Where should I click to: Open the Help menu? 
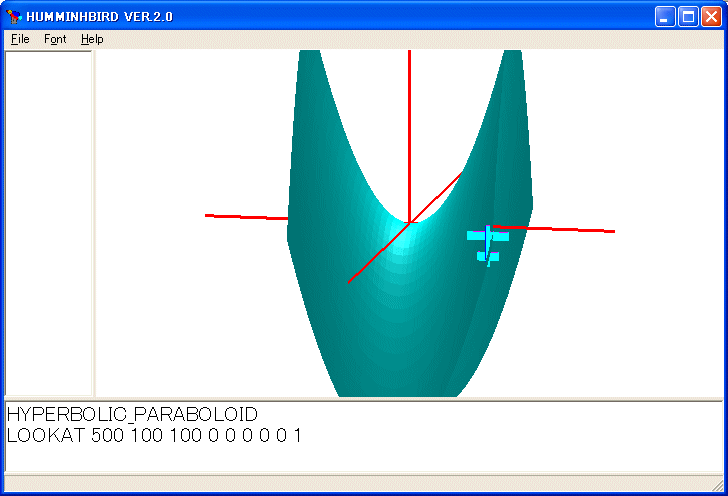(92, 39)
